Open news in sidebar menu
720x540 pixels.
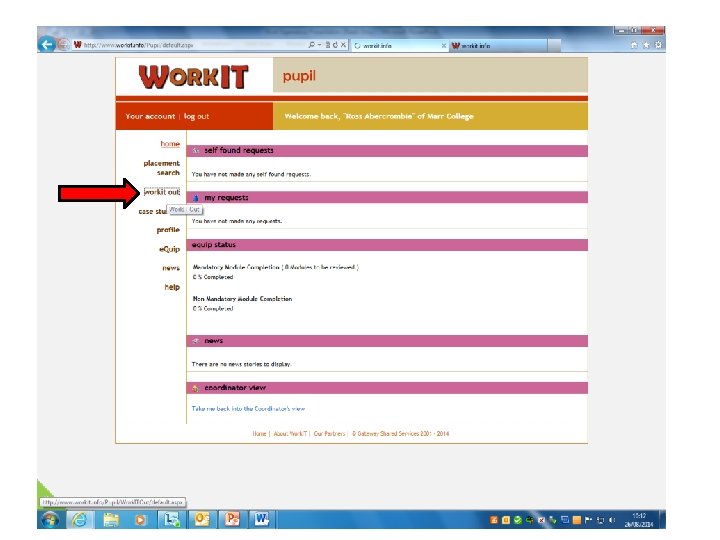pos(171,268)
